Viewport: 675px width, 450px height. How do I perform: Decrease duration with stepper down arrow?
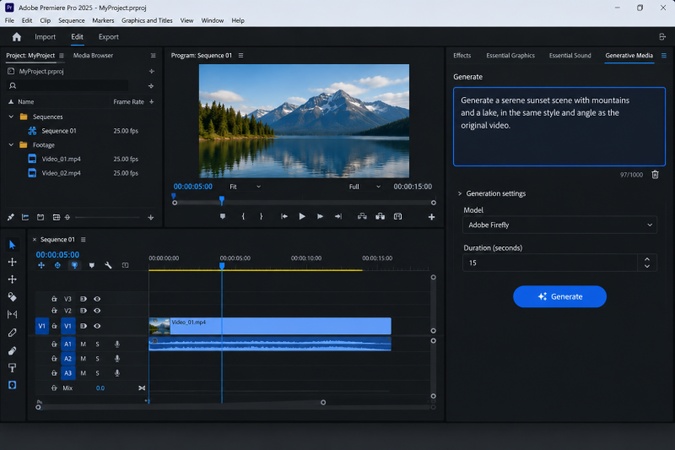[x=647, y=267]
